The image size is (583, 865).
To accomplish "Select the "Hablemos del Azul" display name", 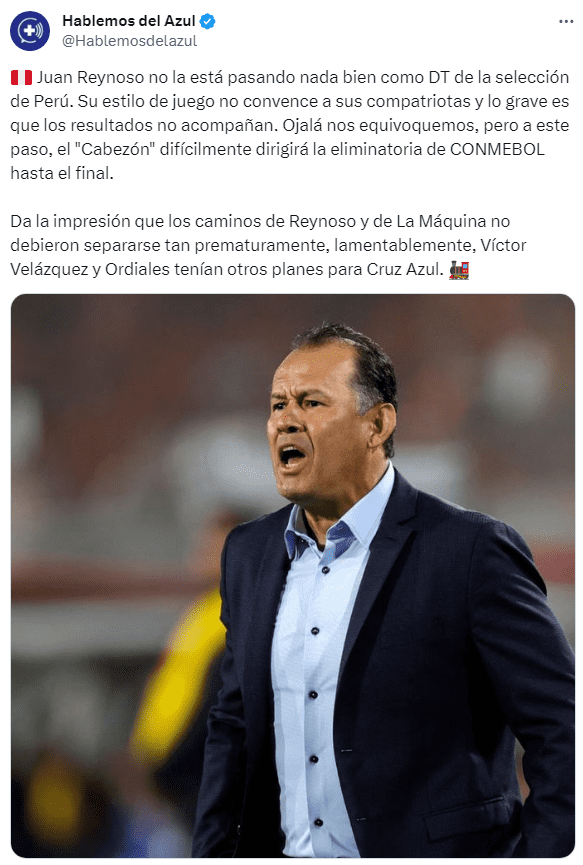I will point(129,21).
